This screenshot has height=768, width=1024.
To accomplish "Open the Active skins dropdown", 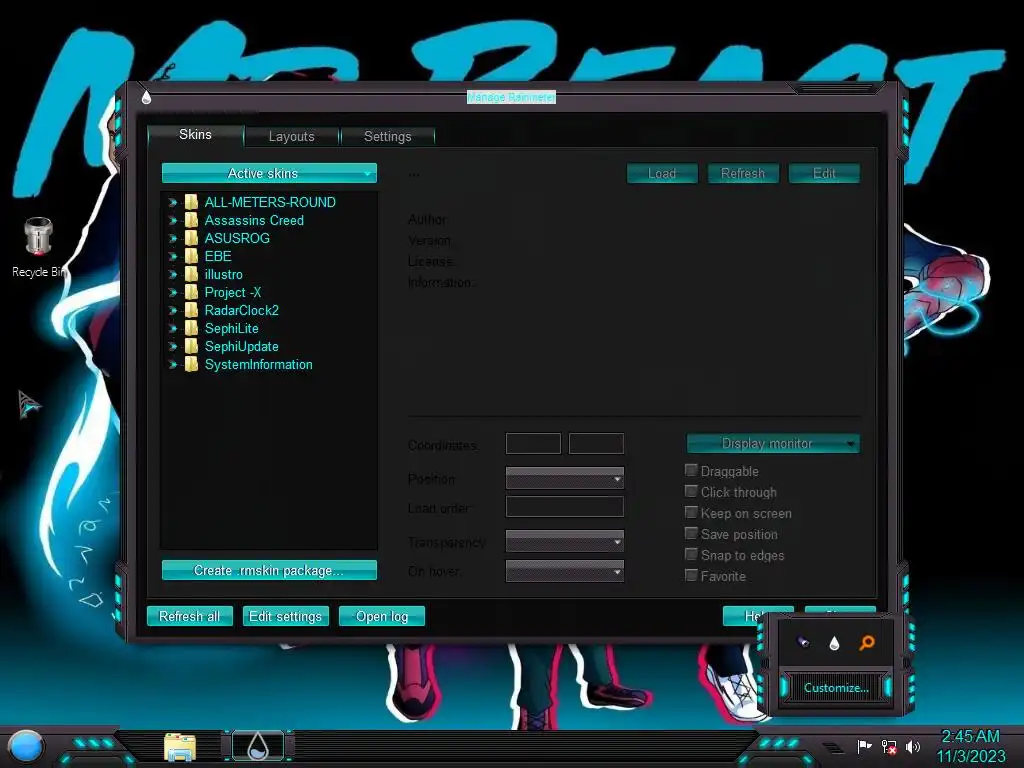I will click(x=269, y=173).
